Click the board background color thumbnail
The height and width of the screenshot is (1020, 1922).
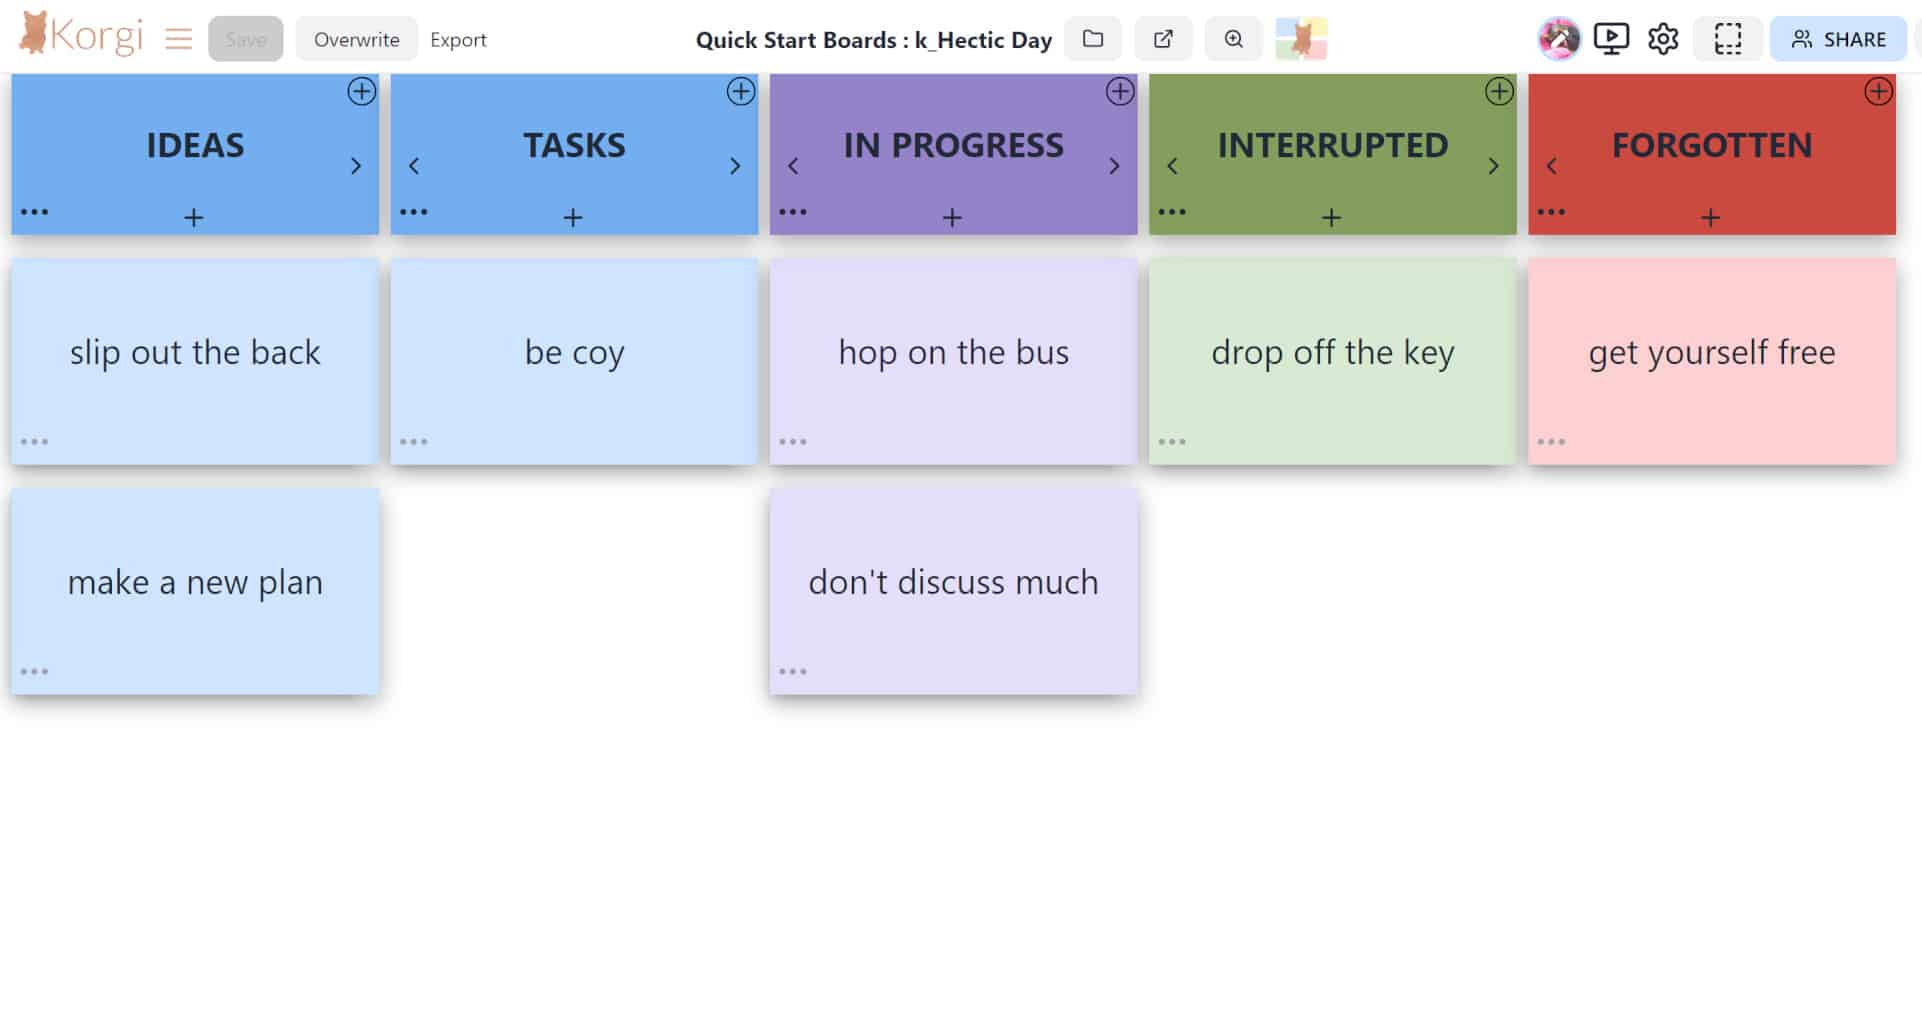point(1301,39)
